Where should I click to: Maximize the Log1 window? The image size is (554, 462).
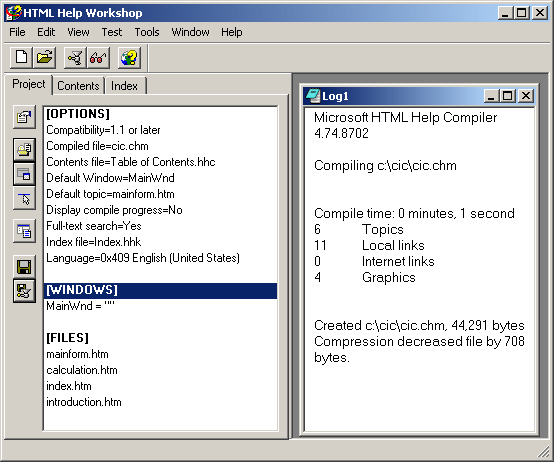point(508,96)
